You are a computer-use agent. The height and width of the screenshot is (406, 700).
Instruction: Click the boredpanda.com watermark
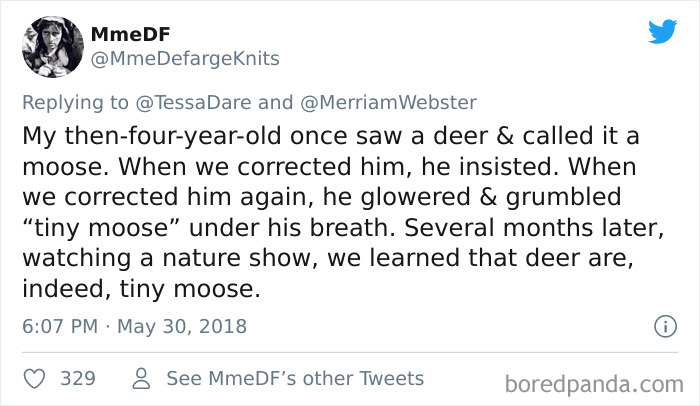[594, 383]
